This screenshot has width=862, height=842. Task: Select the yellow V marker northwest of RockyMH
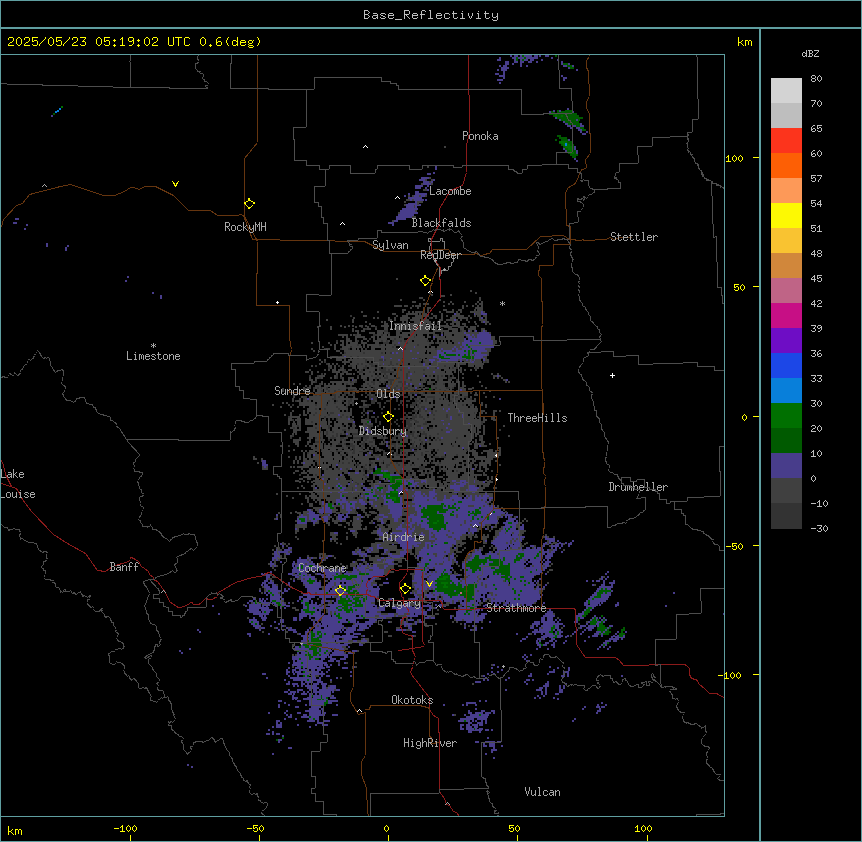pyautogui.click(x=175, y=184)
